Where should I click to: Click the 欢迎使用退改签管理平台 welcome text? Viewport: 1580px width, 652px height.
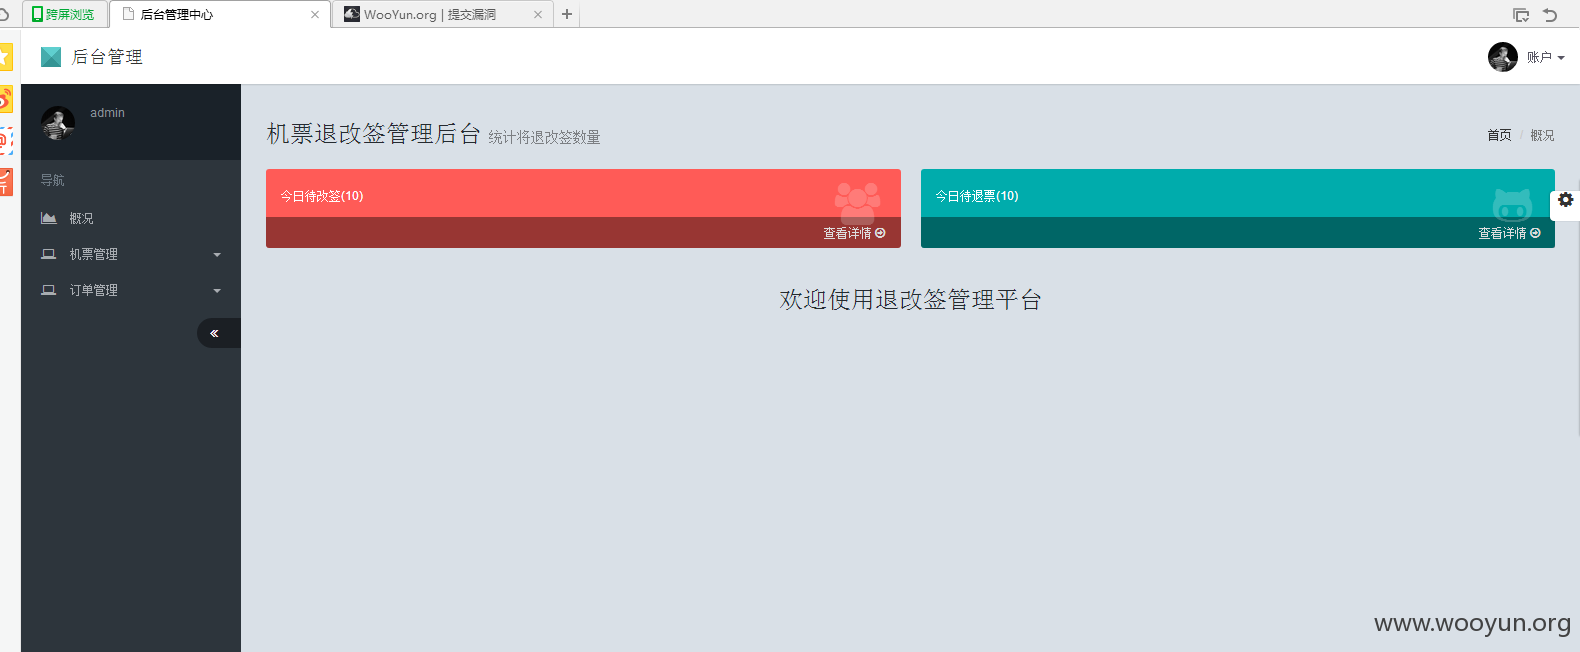[x=910, y=300]
